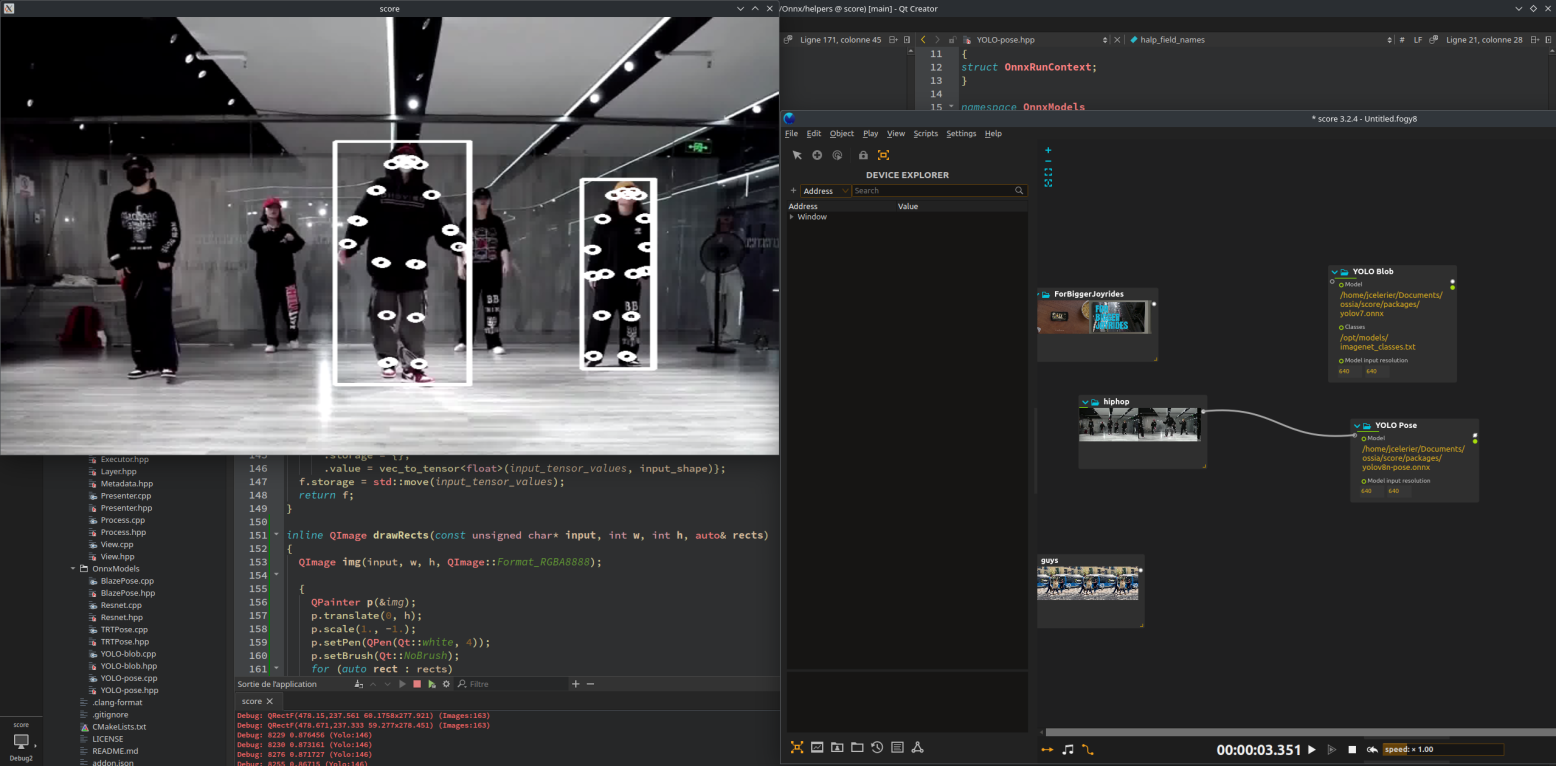Zoom out using the blue minus icon
The width and height of the screenshot is (1556, 766).
click(x=1048, y=161)
